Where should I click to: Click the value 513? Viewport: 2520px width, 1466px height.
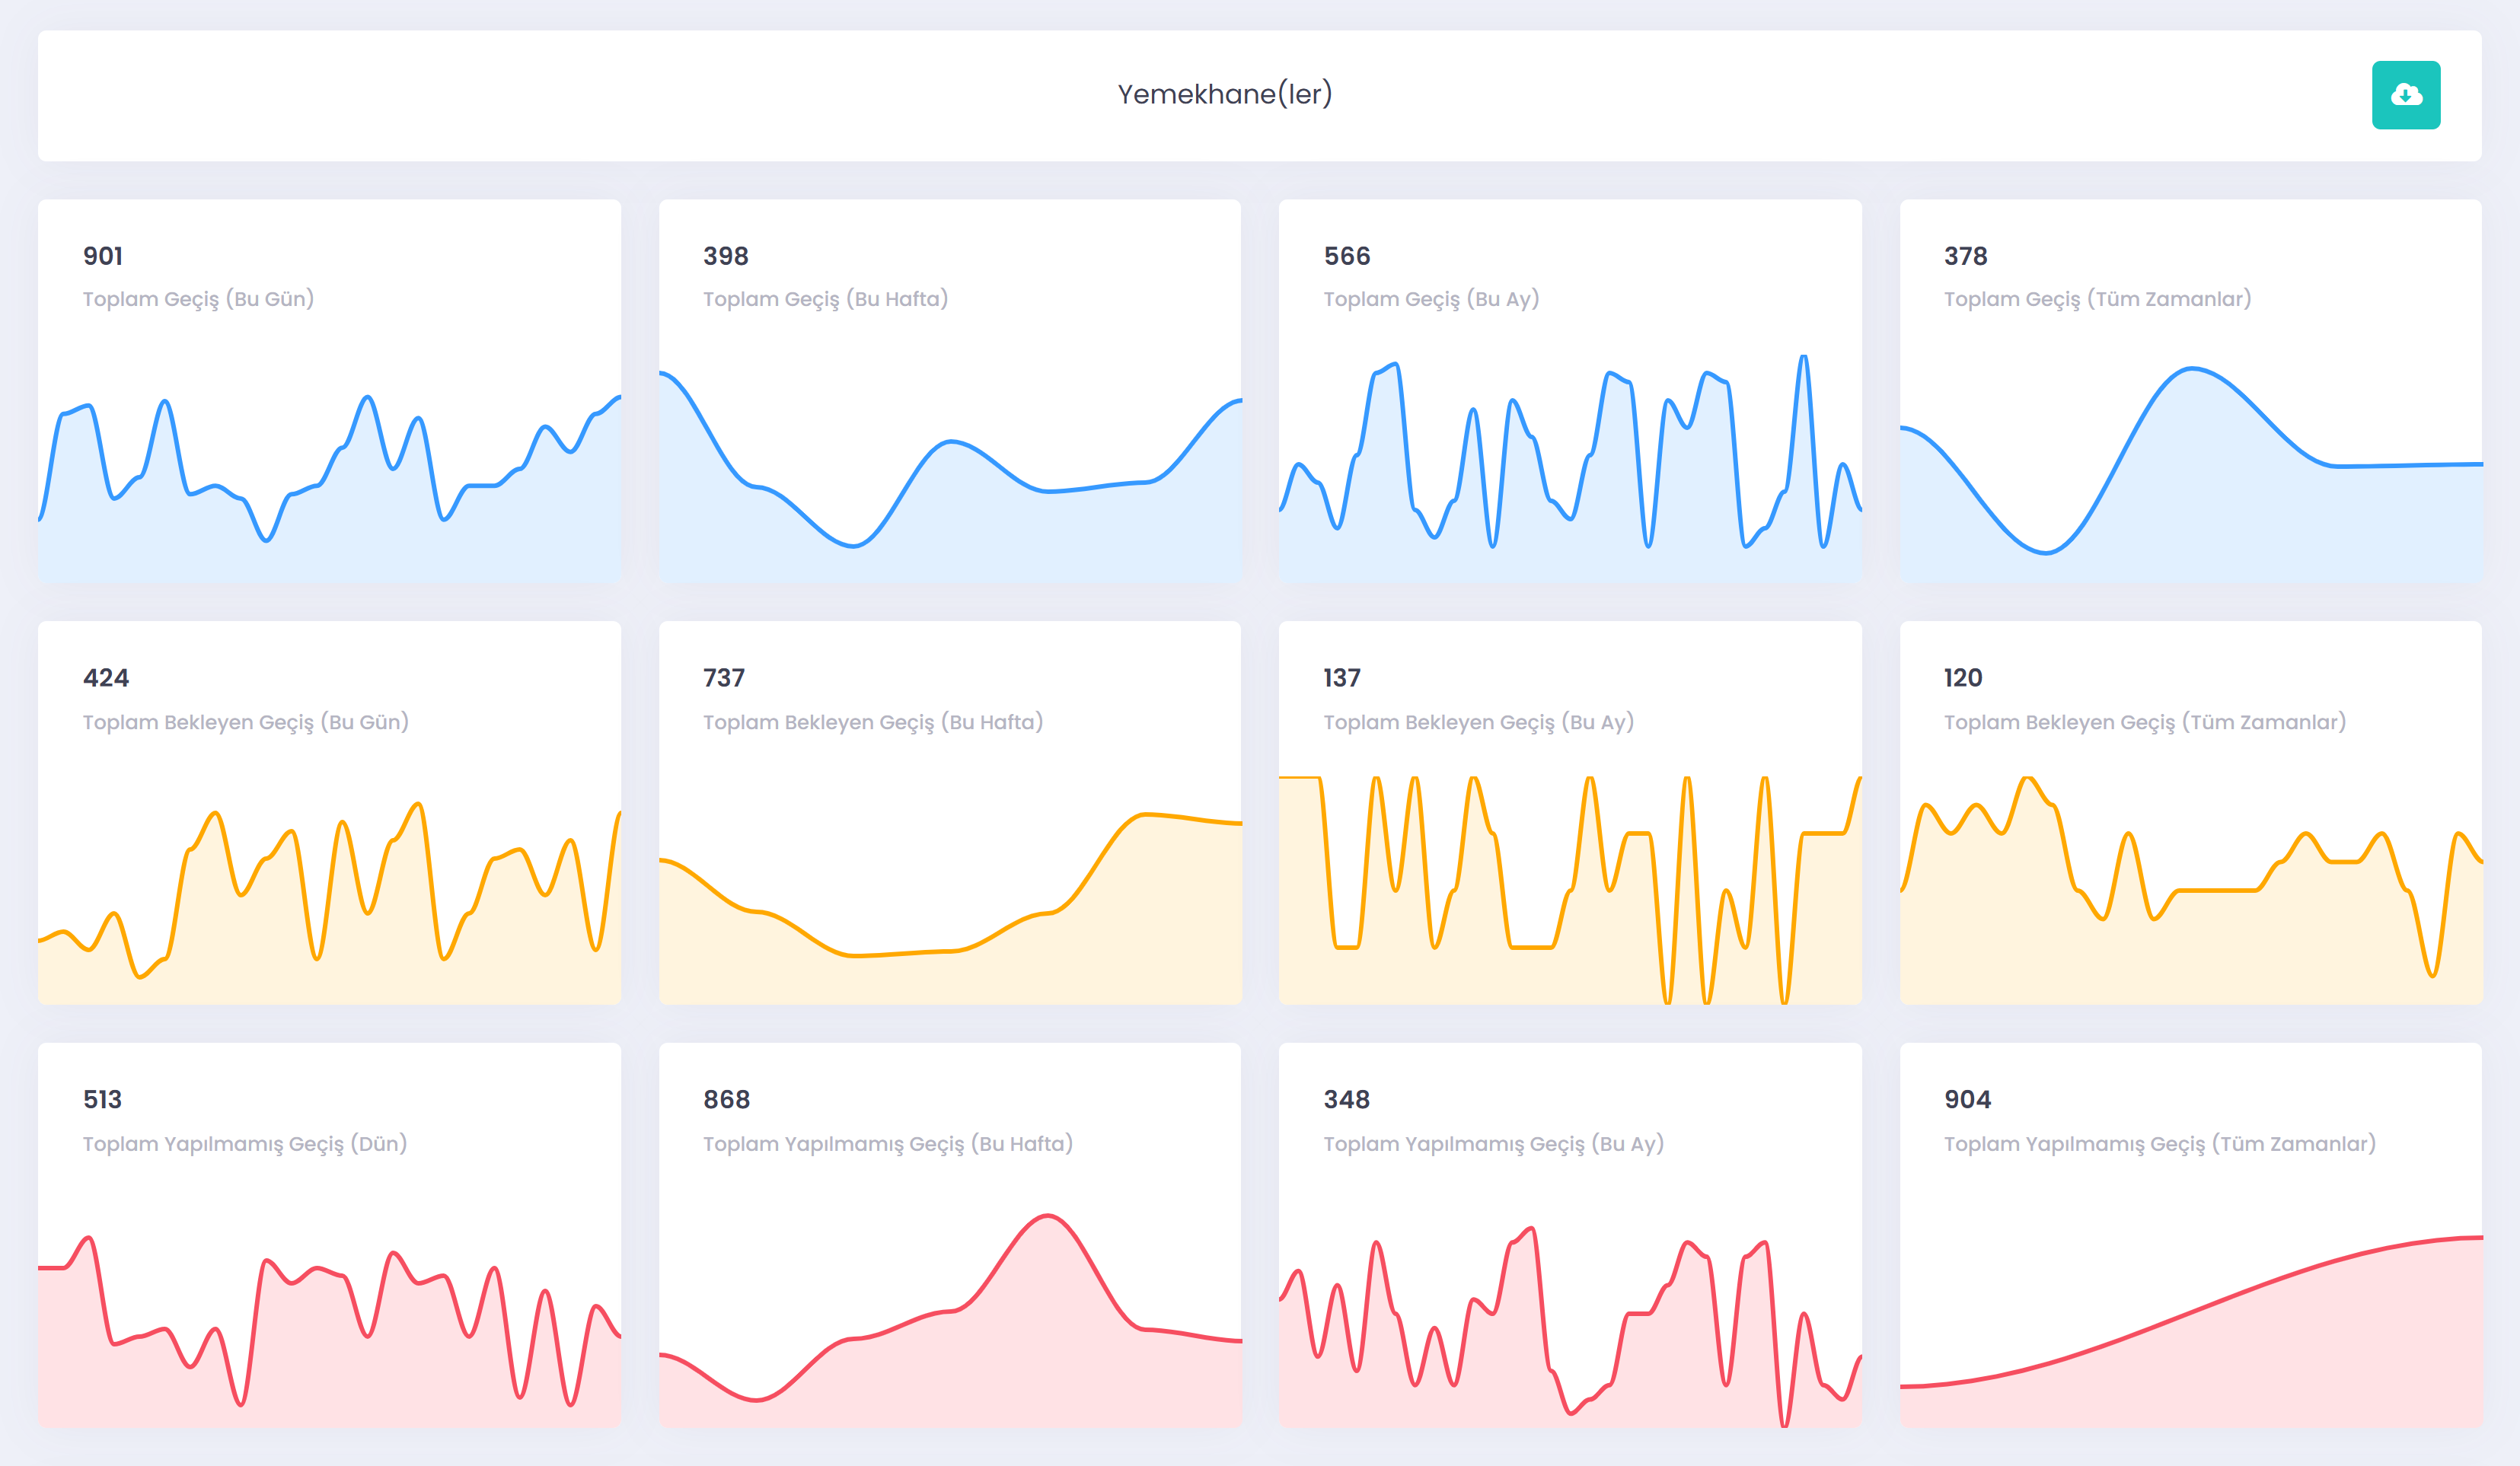[x=103, y=1100]
